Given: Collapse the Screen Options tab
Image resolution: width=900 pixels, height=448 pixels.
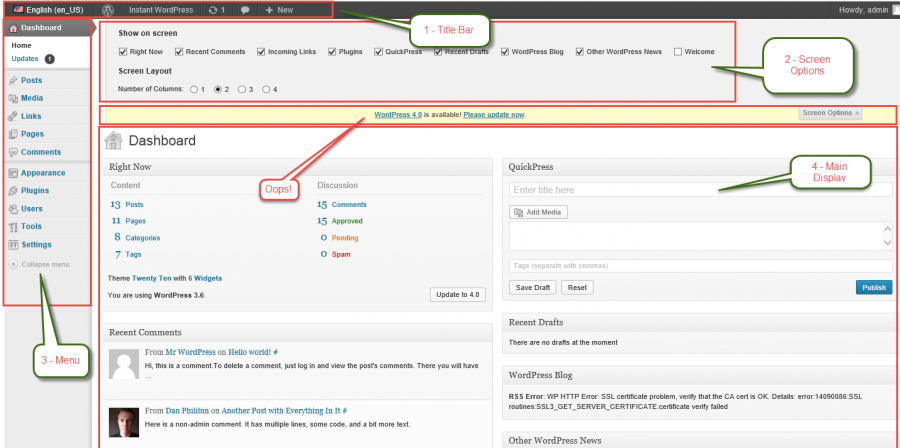Looking at the screenshot, I should [x=830, y=113].
